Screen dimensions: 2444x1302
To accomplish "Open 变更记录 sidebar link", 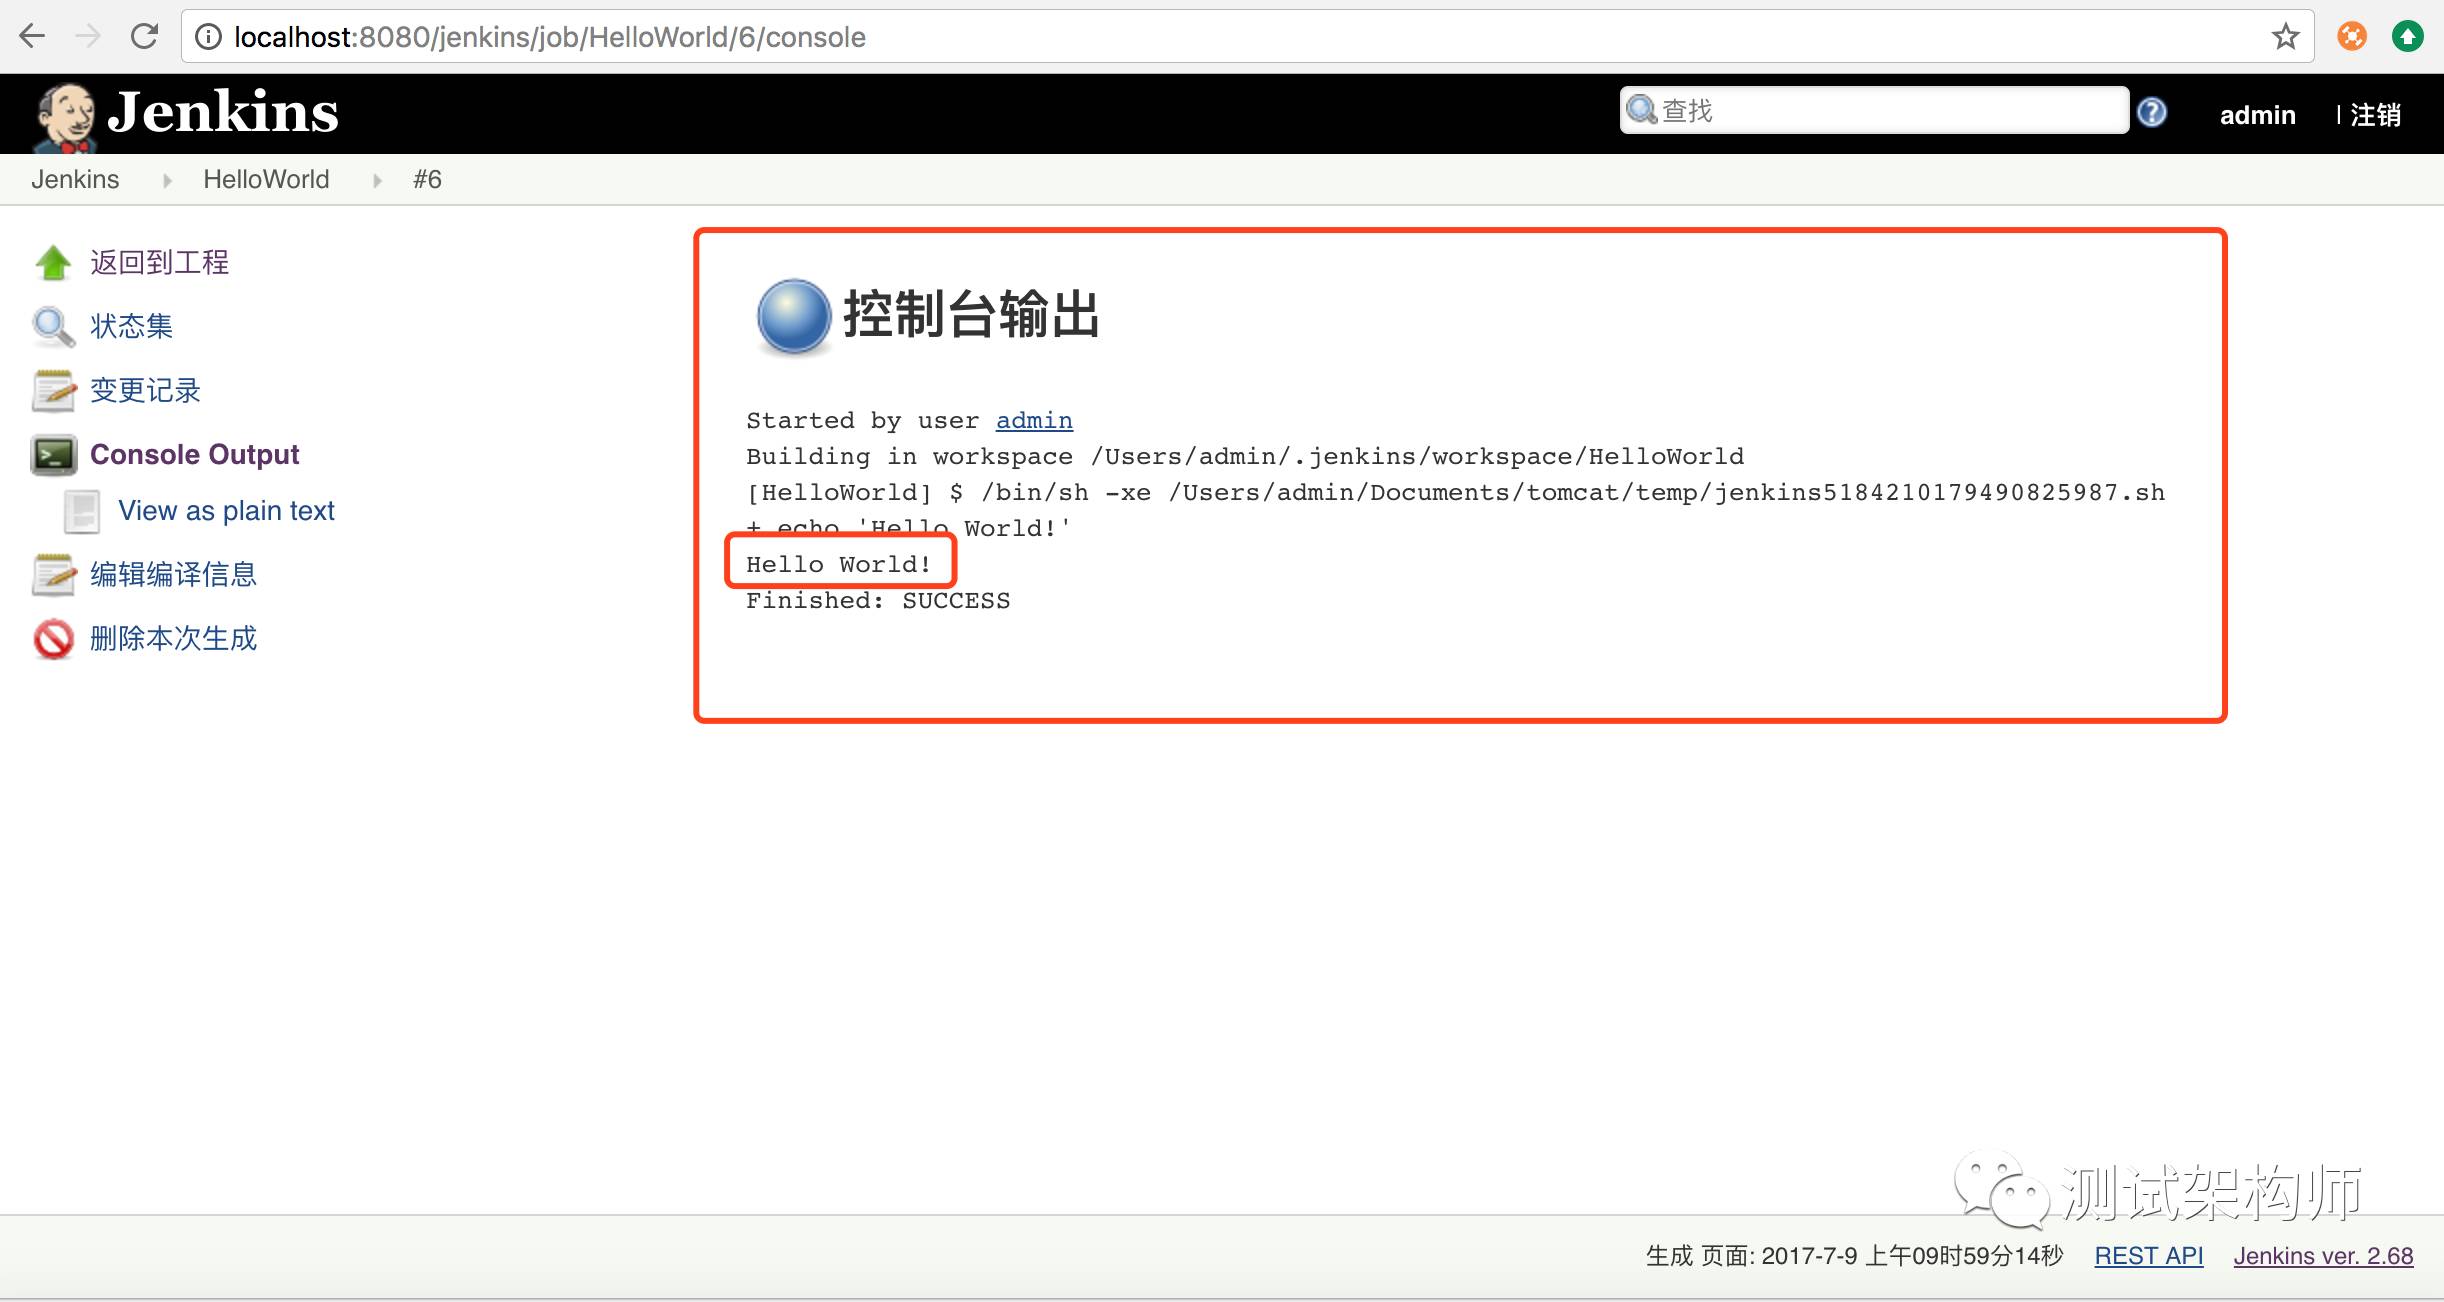I will [146, 391].
